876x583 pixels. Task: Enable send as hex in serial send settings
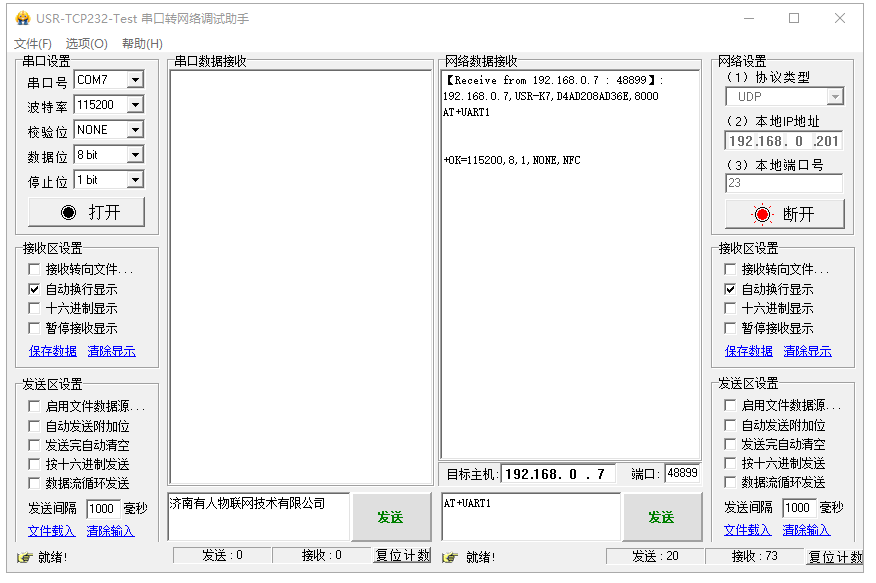[x=35, y=464]
